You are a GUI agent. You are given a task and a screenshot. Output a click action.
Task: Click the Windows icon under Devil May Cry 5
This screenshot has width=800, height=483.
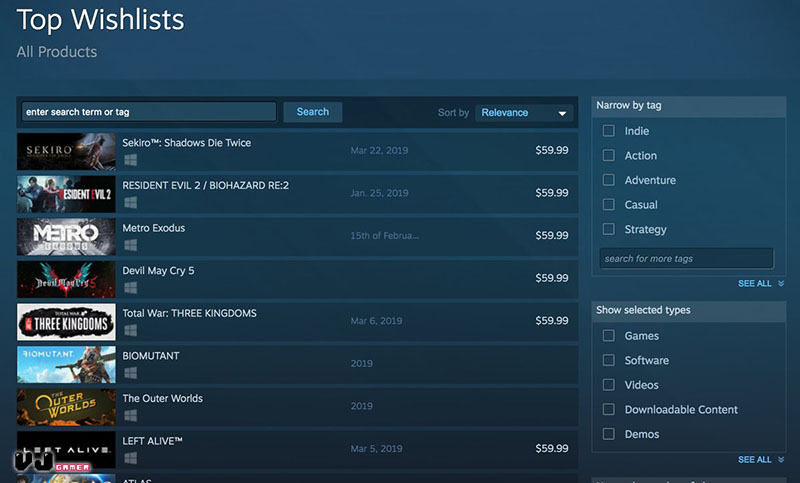point(131,288)
